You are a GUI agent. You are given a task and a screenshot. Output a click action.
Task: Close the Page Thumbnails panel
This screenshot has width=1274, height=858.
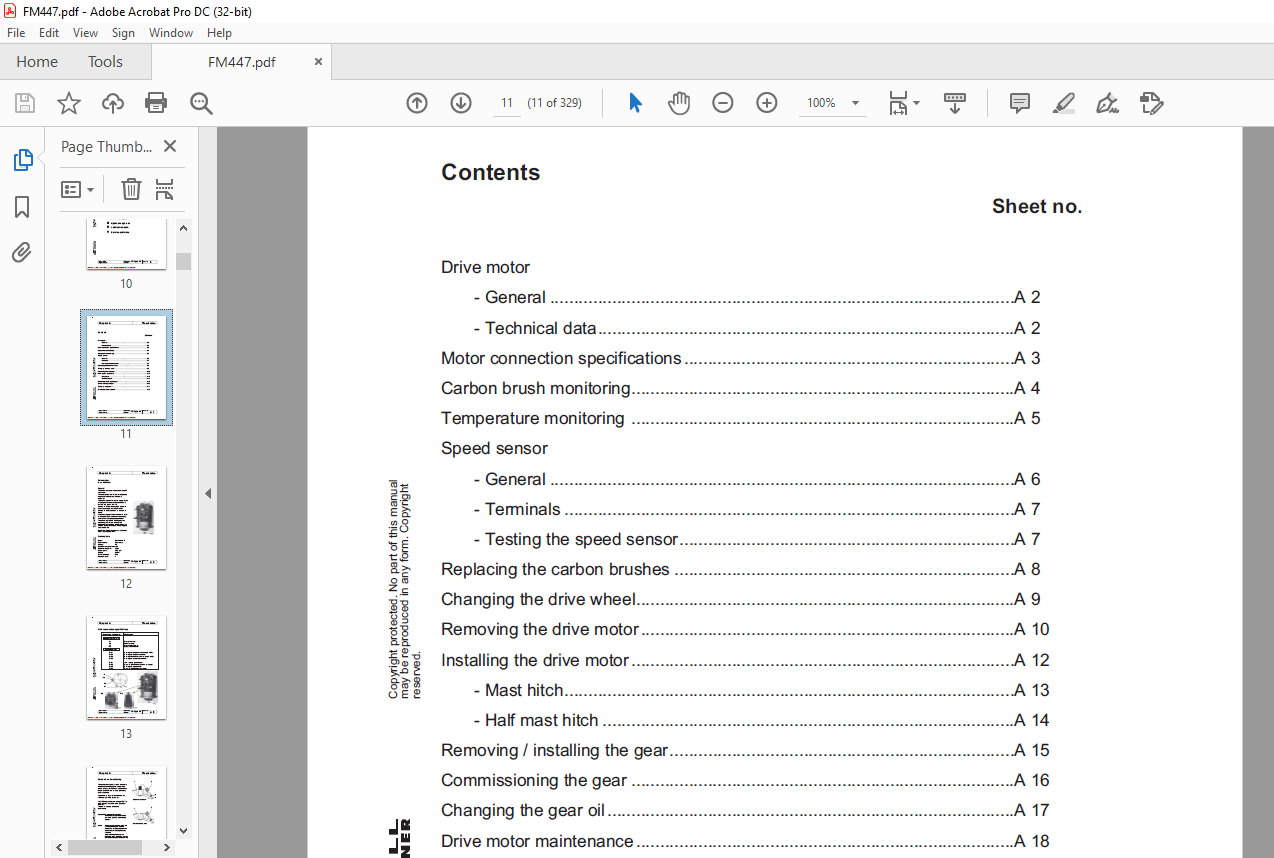pos(170,147)
